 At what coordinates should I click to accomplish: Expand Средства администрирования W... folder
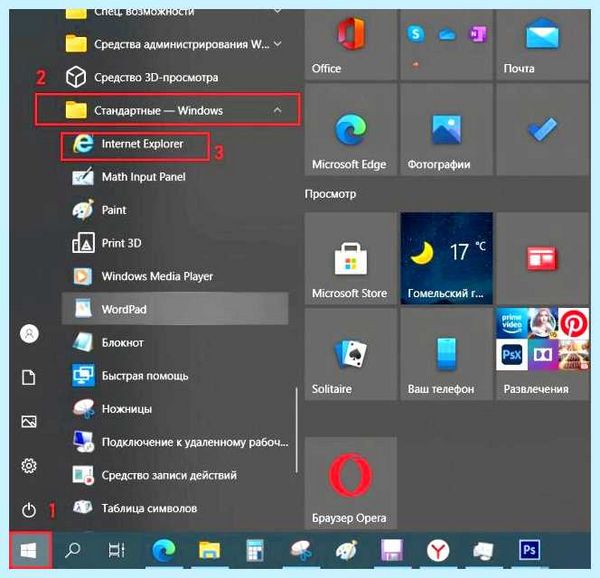point(175,44)
